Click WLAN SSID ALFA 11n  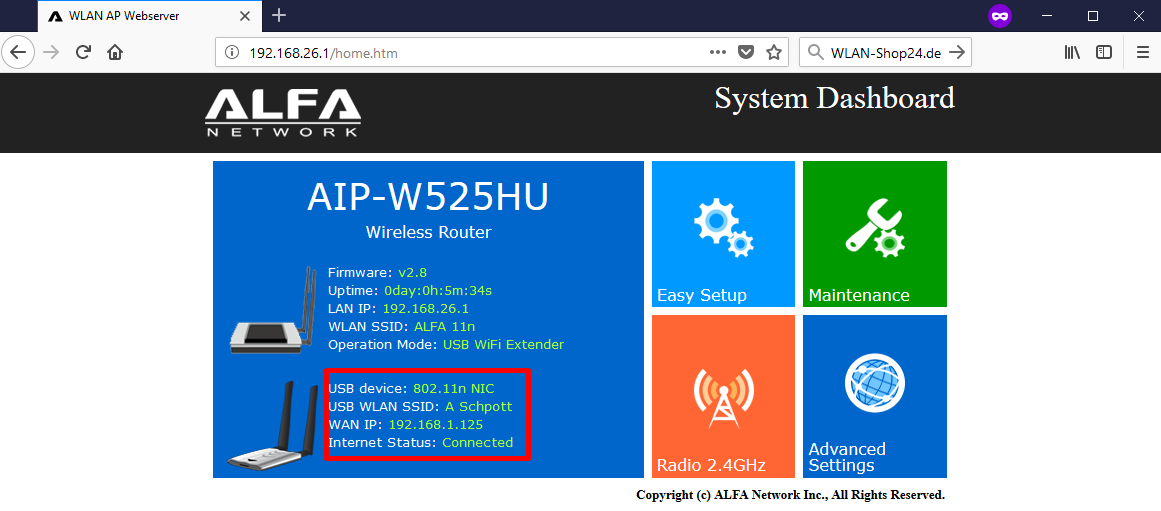pyautogui.click(x=444, y=326)
